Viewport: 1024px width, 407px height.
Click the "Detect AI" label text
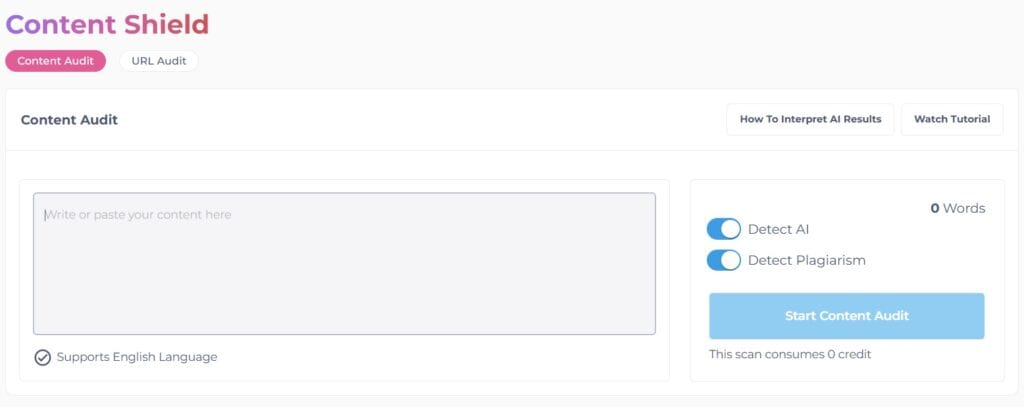coord(778,229)
